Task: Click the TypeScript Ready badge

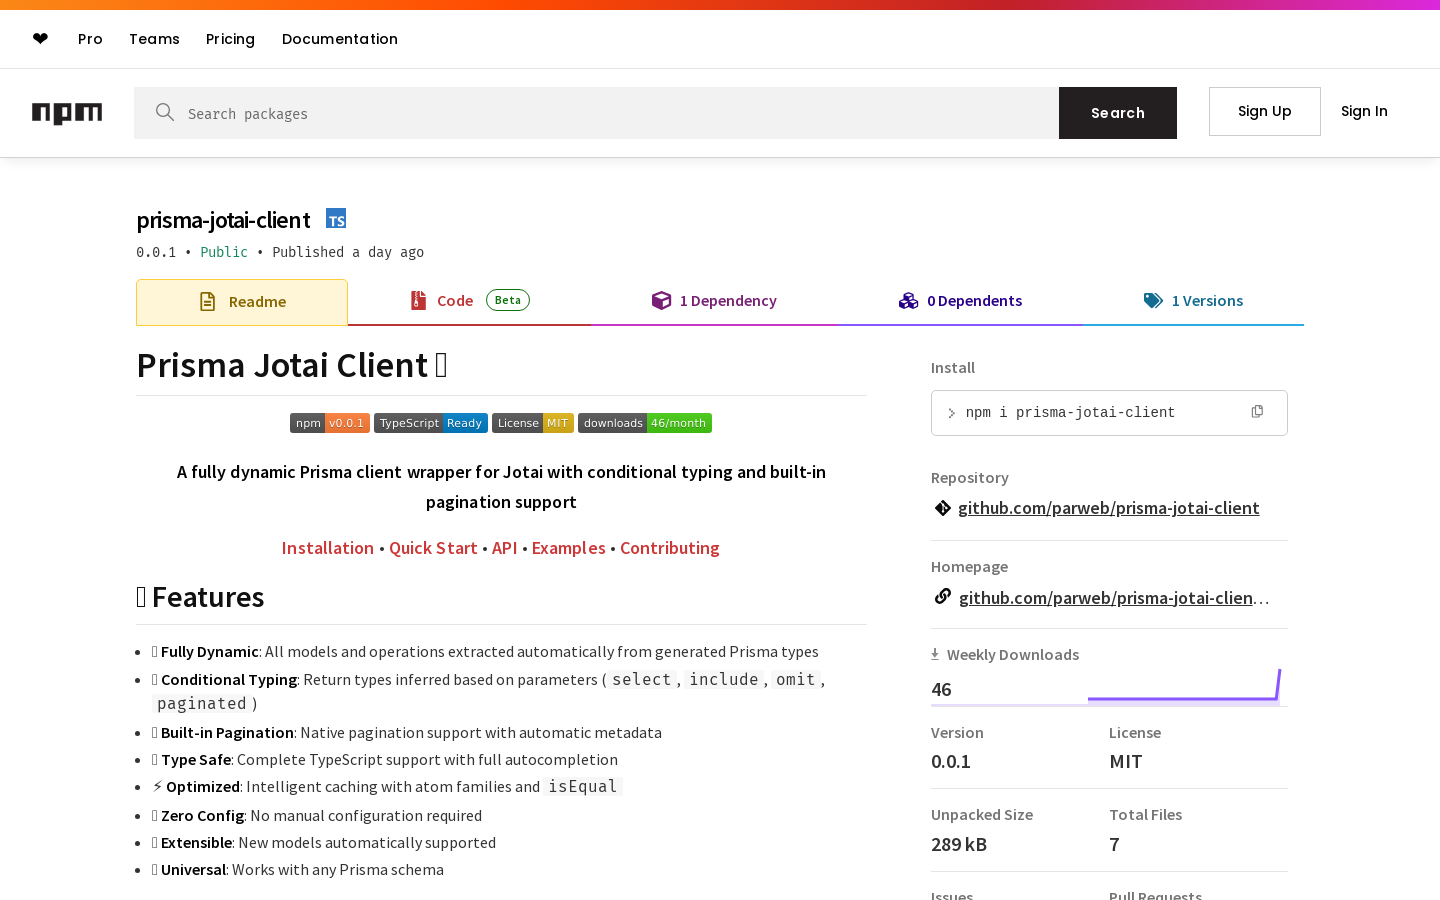Action: (431, 423)
